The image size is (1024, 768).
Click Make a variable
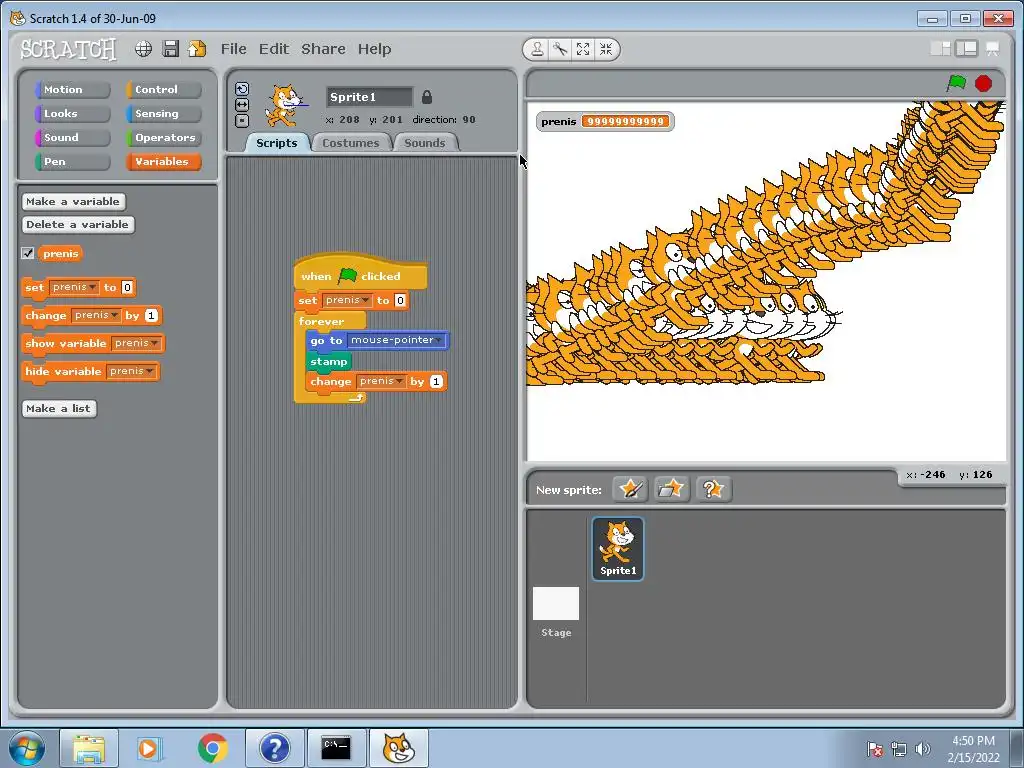pyautogui.click(x=73, y=202)
